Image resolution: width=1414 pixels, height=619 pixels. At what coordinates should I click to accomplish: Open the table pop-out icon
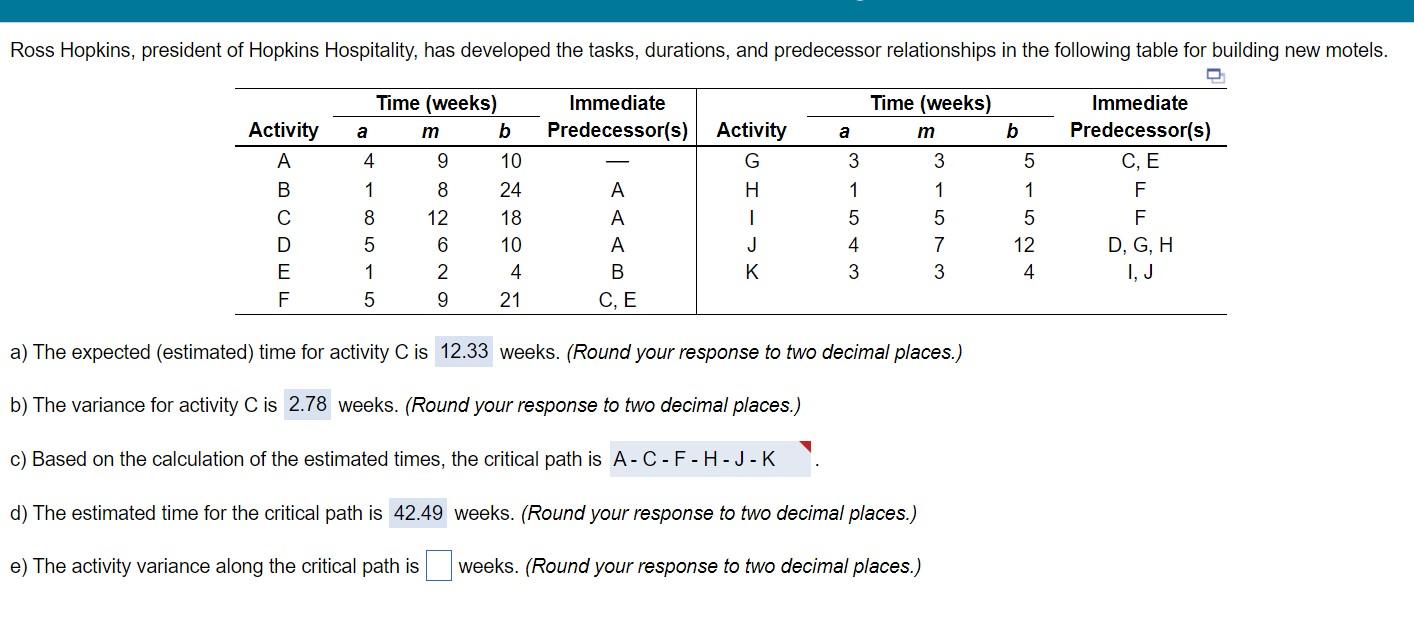(1214, 75)
